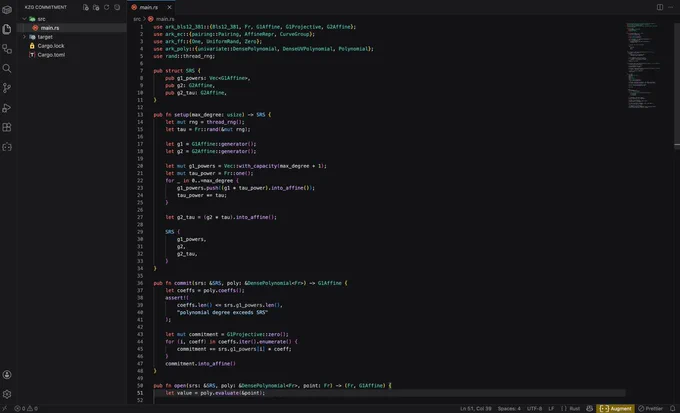Open the Run and Debug view

(x=7, y=108)
